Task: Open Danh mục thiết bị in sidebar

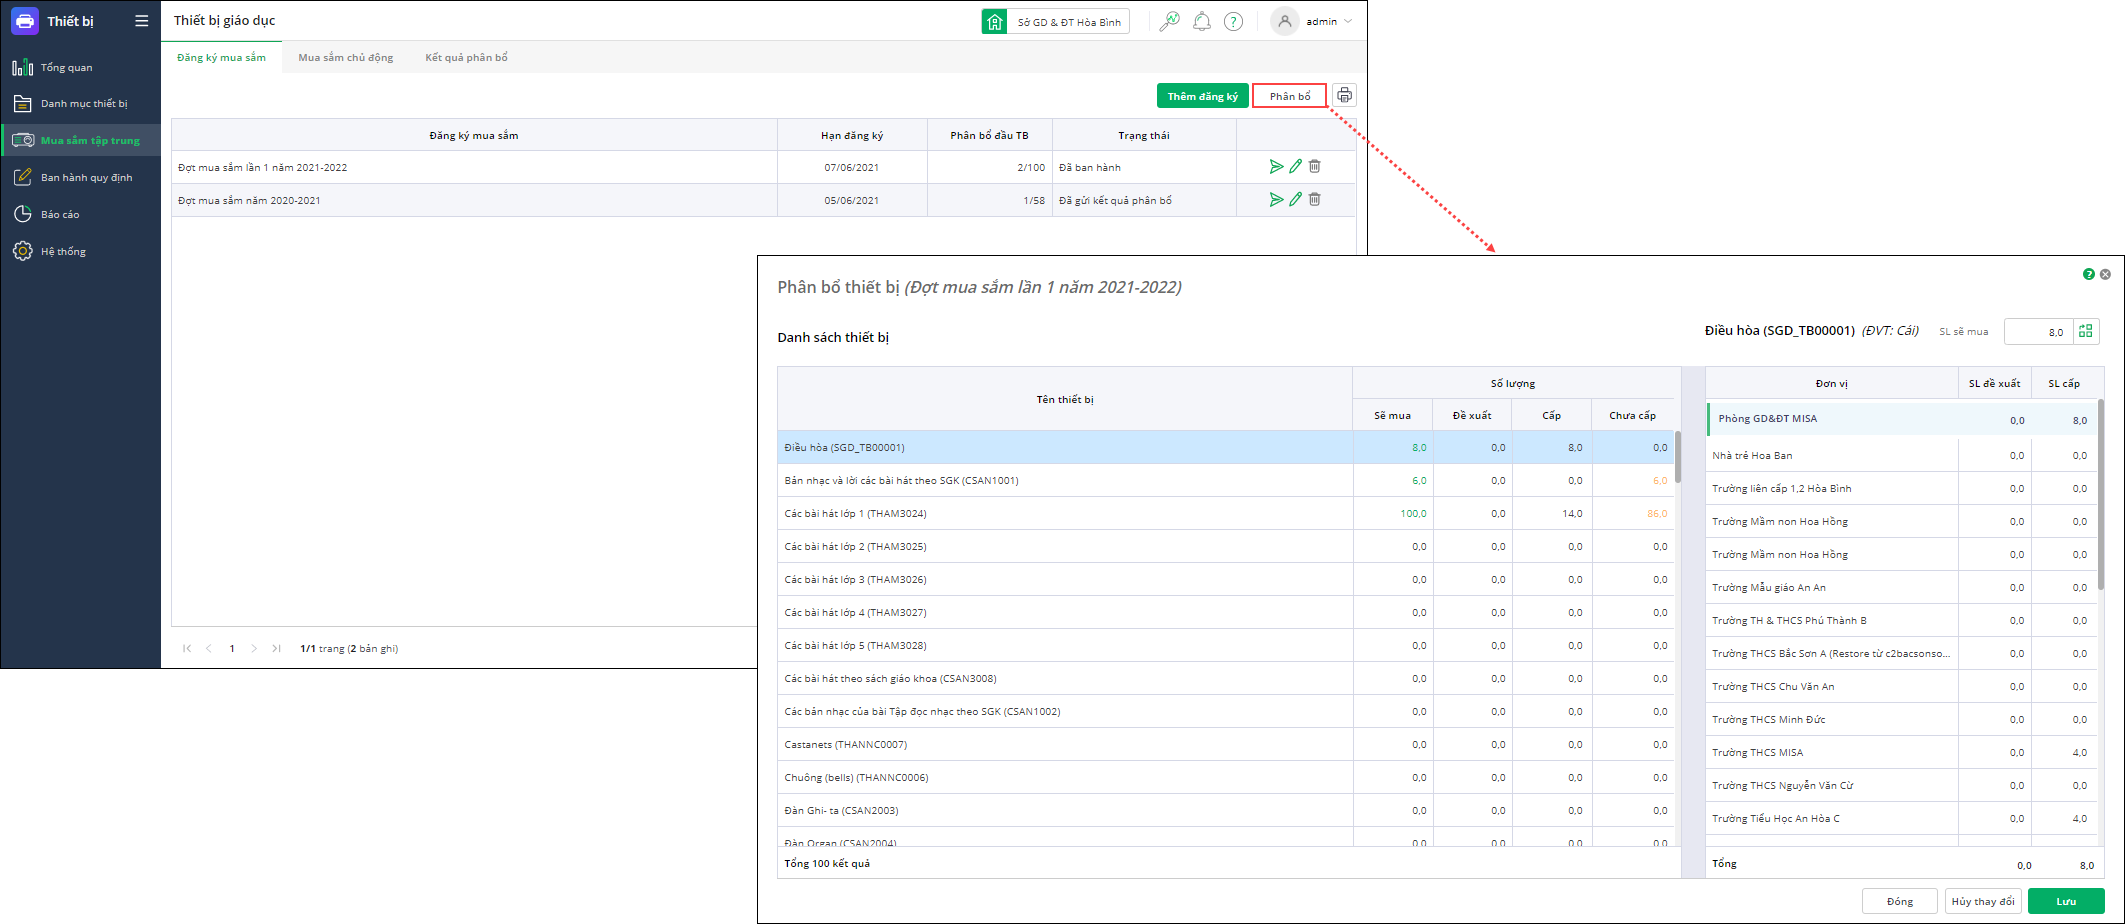Action: (x=81, y=103)
